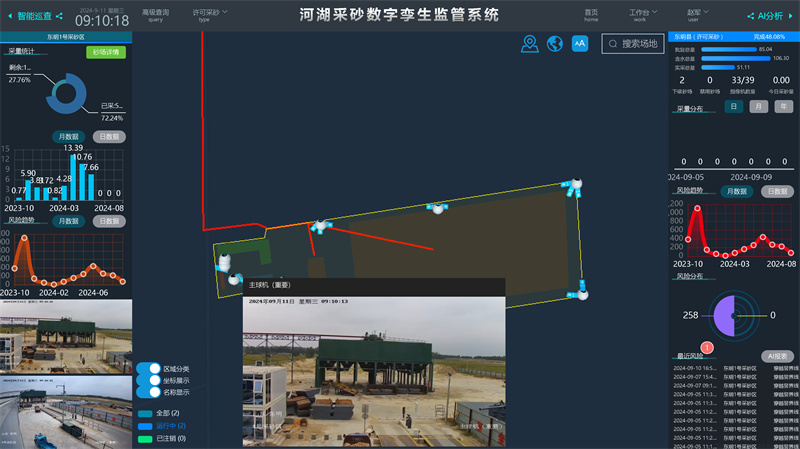800x449 pixels.
Task: Switch 采量分布 to the 年 tab
Action: pyautogui.click(x=784, y=106)
